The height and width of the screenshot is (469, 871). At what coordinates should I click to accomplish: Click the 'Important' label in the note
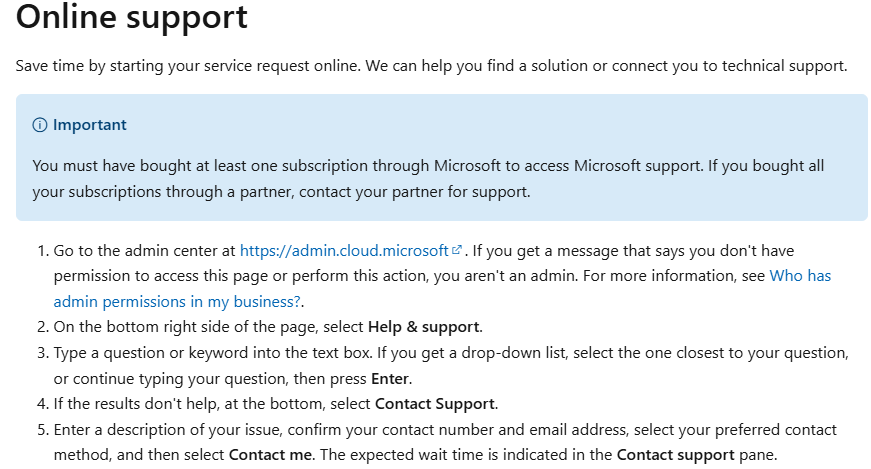pyautogui.click(x=89, y=125)
